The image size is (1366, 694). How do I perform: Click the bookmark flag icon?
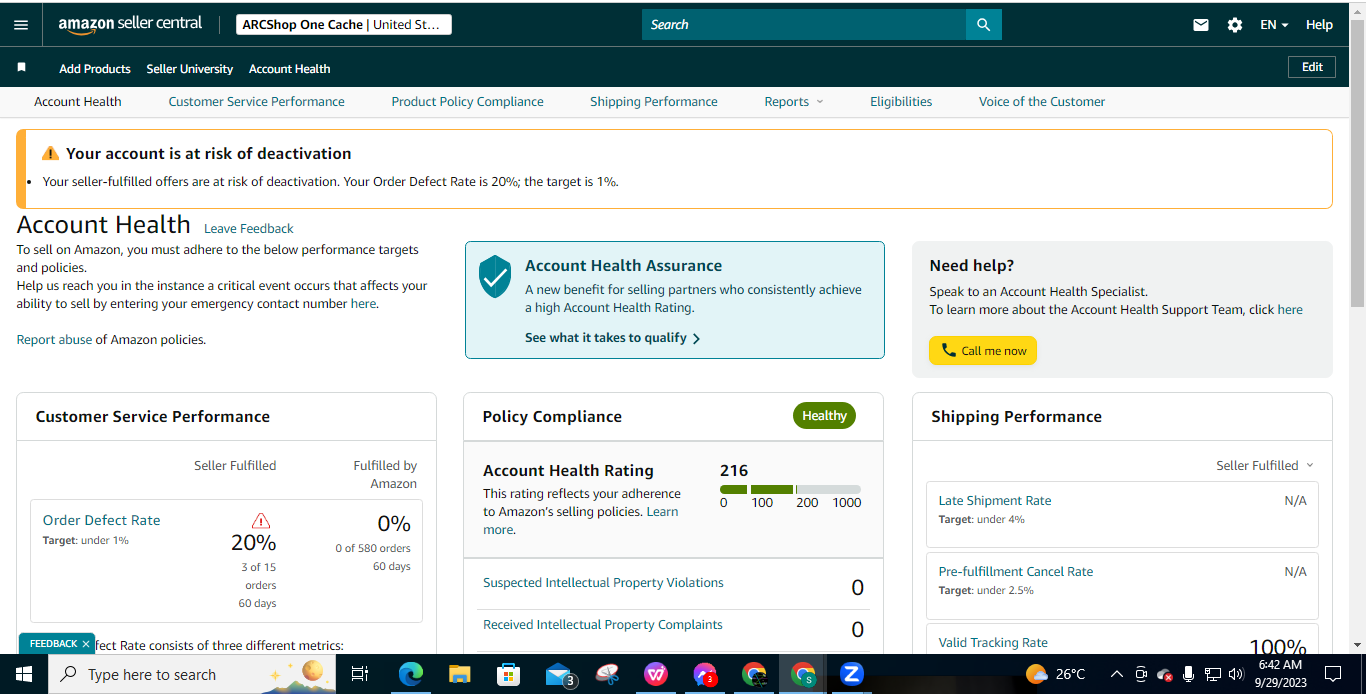point(21,68)
